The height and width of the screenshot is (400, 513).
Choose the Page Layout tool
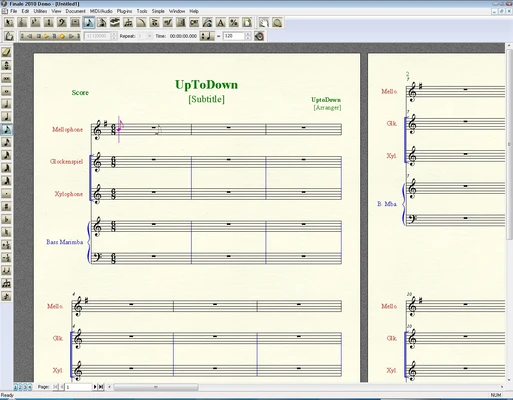point(247,23)
